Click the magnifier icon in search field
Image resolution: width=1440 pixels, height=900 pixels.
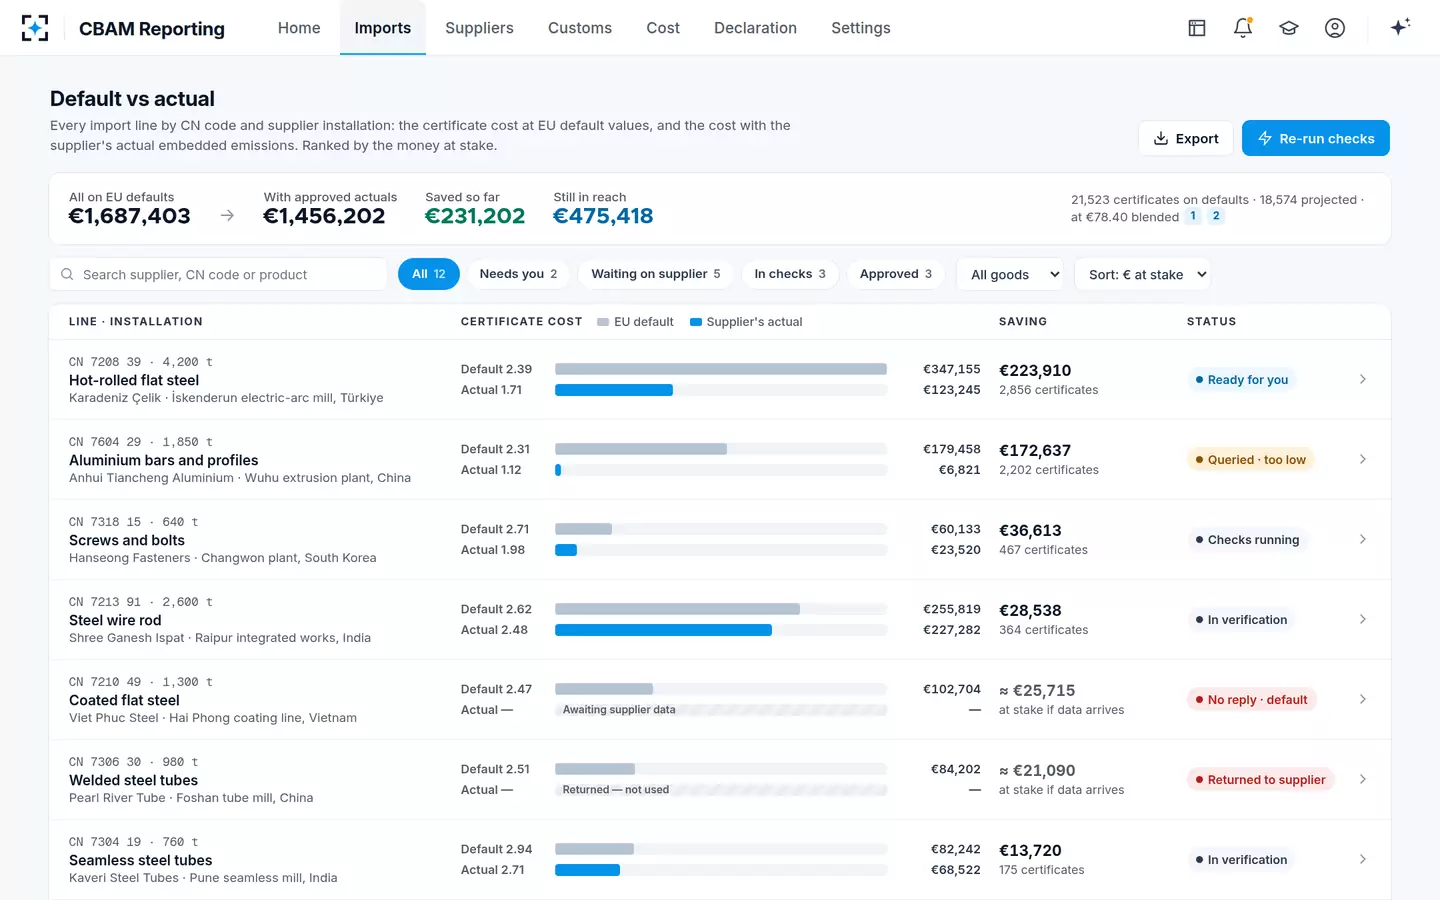click(67, 274)
